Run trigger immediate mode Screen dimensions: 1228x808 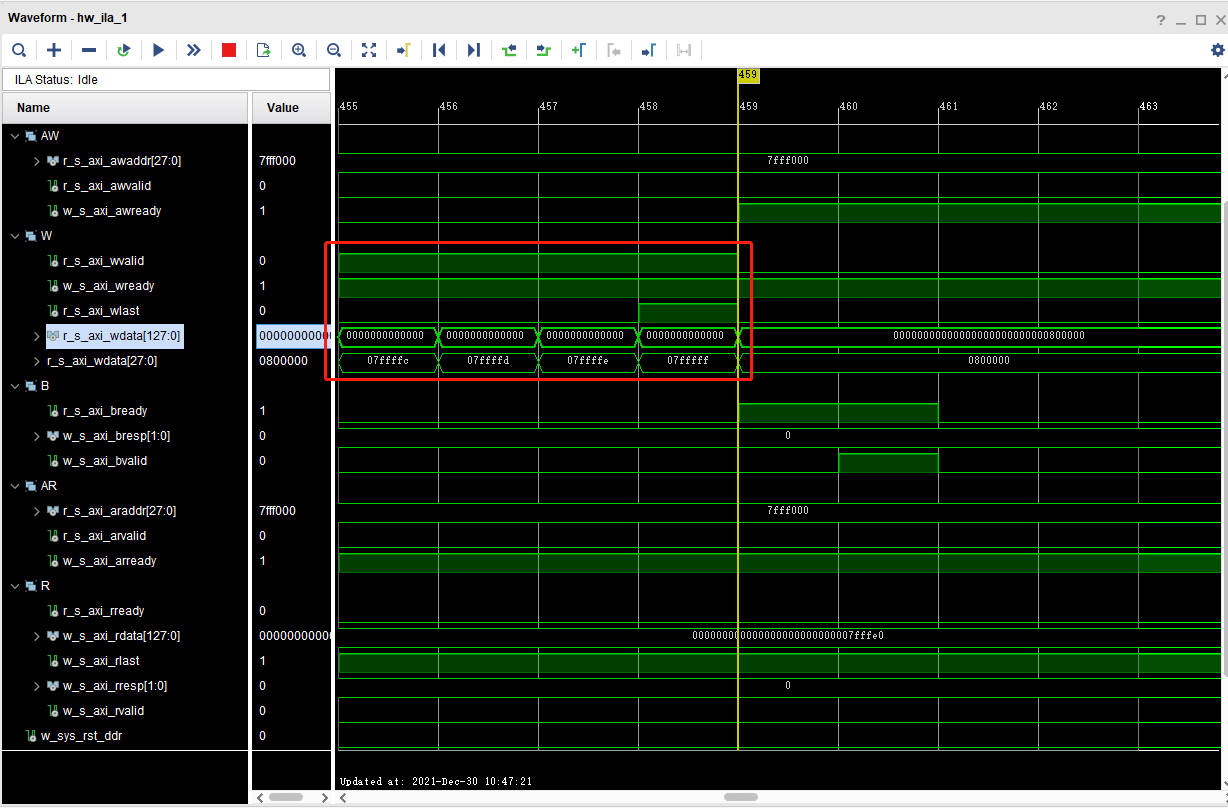[x=194, y=50]
